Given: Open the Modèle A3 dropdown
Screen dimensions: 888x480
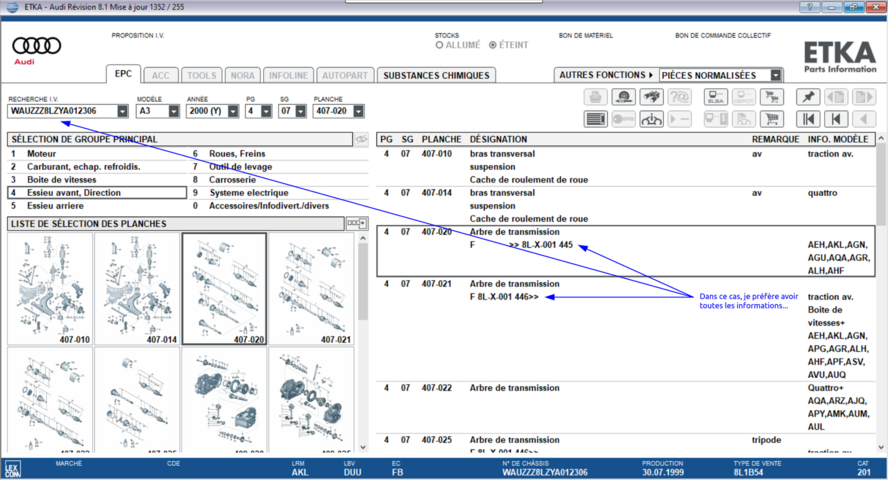Looking at the screenshot, I should pyautogui.click(x=173, y=112).
